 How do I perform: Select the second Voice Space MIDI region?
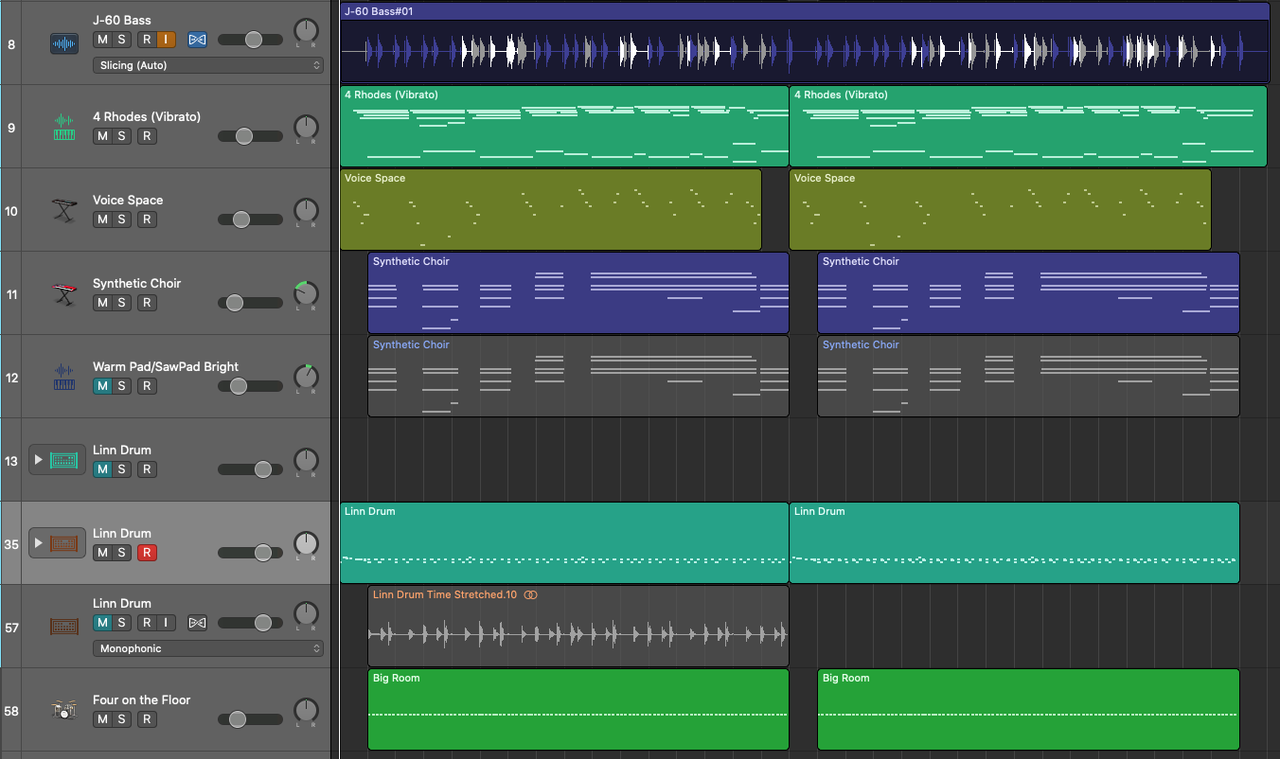[x=1000, y=210]
